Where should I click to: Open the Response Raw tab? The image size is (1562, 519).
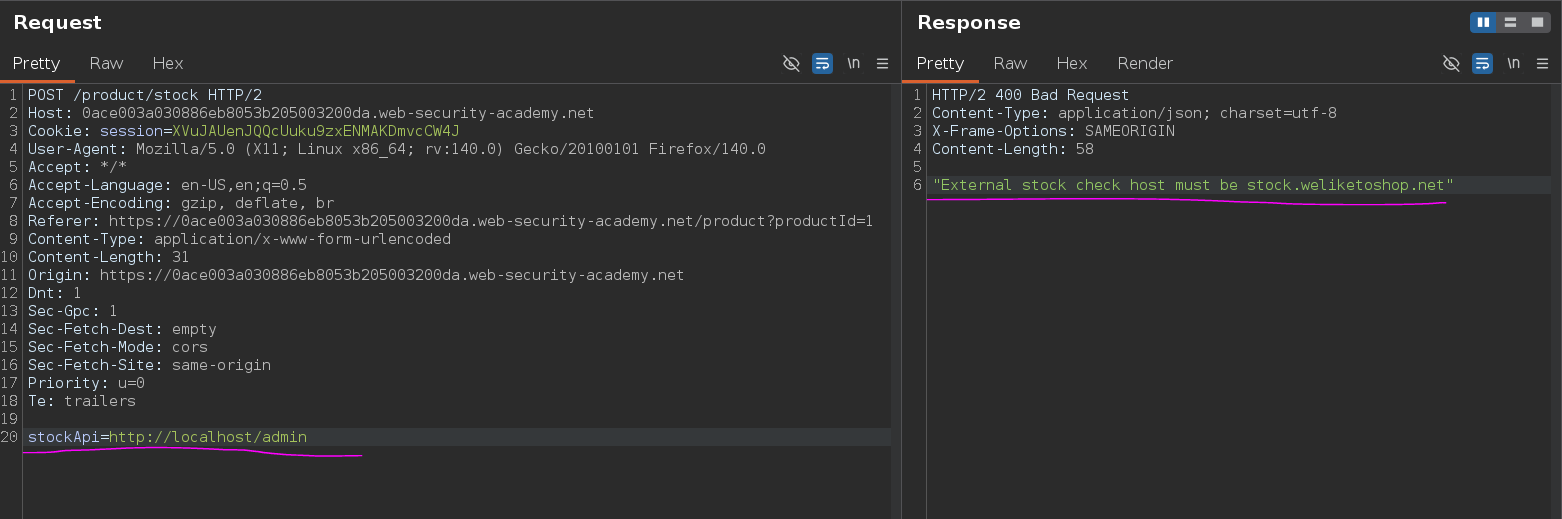tap(1010, 63)
